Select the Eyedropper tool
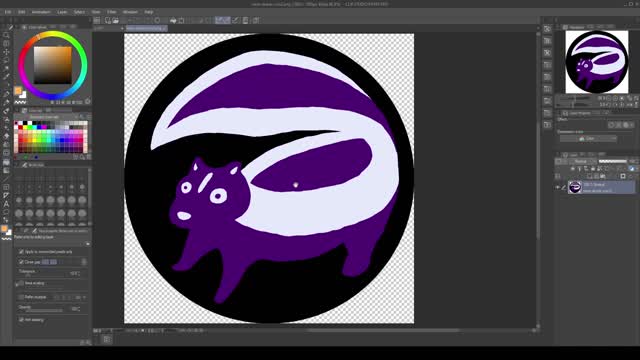The width and height of the screenshot is (640, 360). (6, 77)
